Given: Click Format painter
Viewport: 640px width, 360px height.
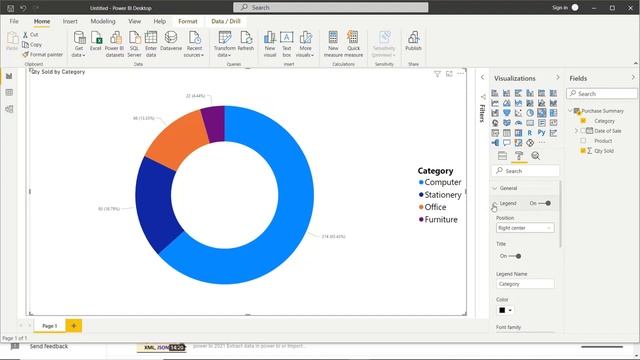Looking at the screenshot, I should [43, 54].
